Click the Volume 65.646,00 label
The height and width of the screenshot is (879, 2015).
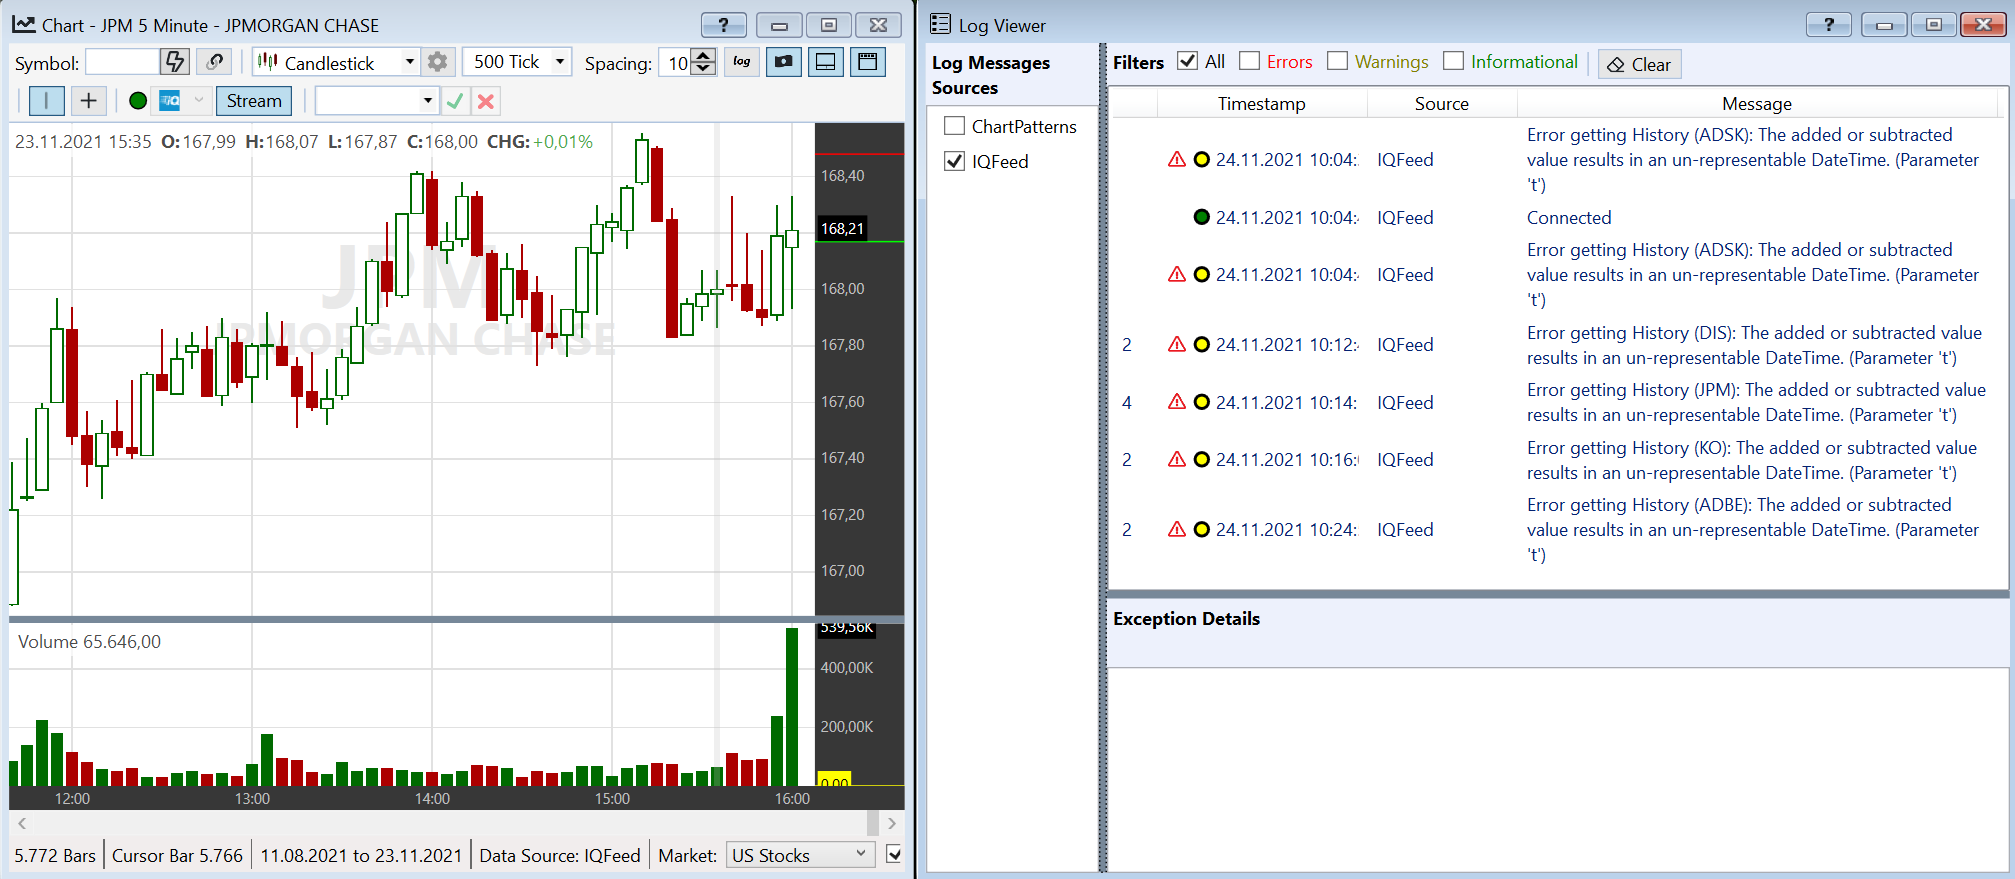pyautogui.click(x=89, y=641)
